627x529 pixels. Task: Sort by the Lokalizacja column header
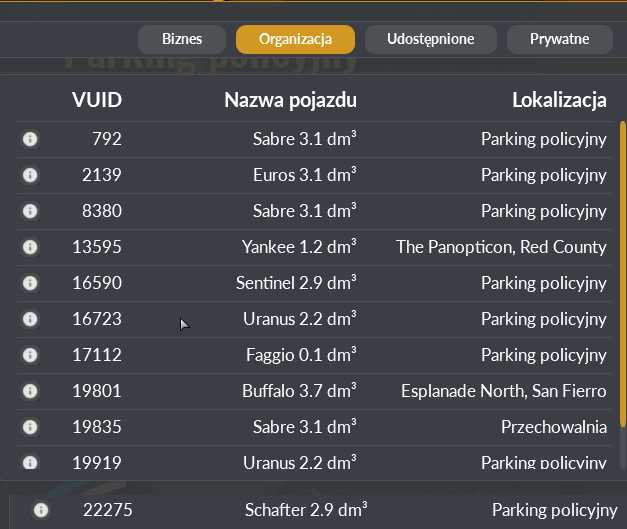point(559,100)
